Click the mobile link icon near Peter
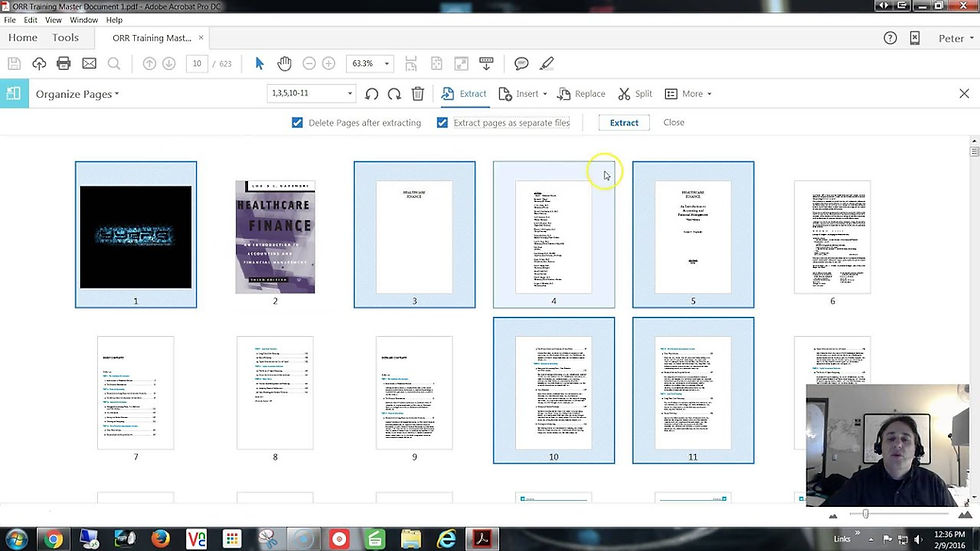 915,38
